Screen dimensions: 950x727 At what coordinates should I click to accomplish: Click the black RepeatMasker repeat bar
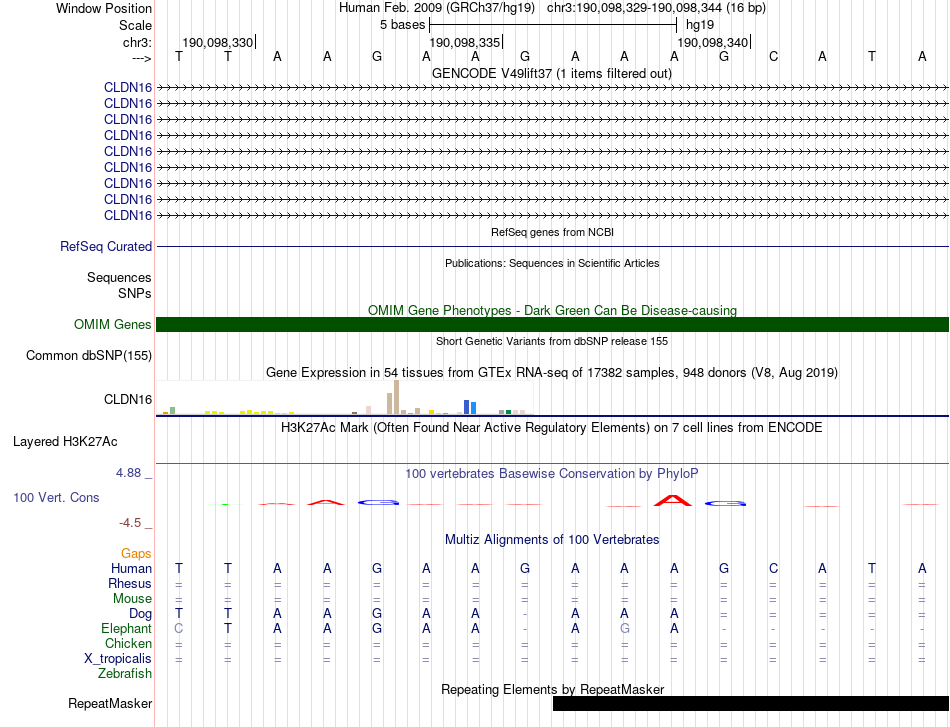pos(751,703)
